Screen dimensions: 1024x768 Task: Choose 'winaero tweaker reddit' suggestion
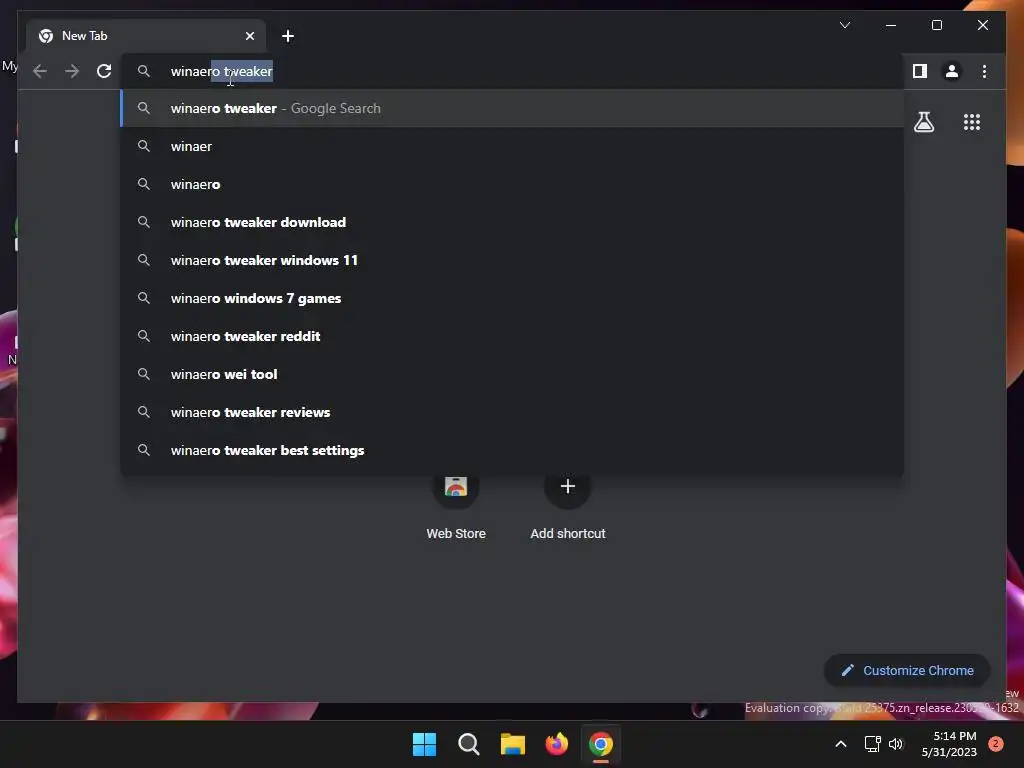(x=512, y=336)
